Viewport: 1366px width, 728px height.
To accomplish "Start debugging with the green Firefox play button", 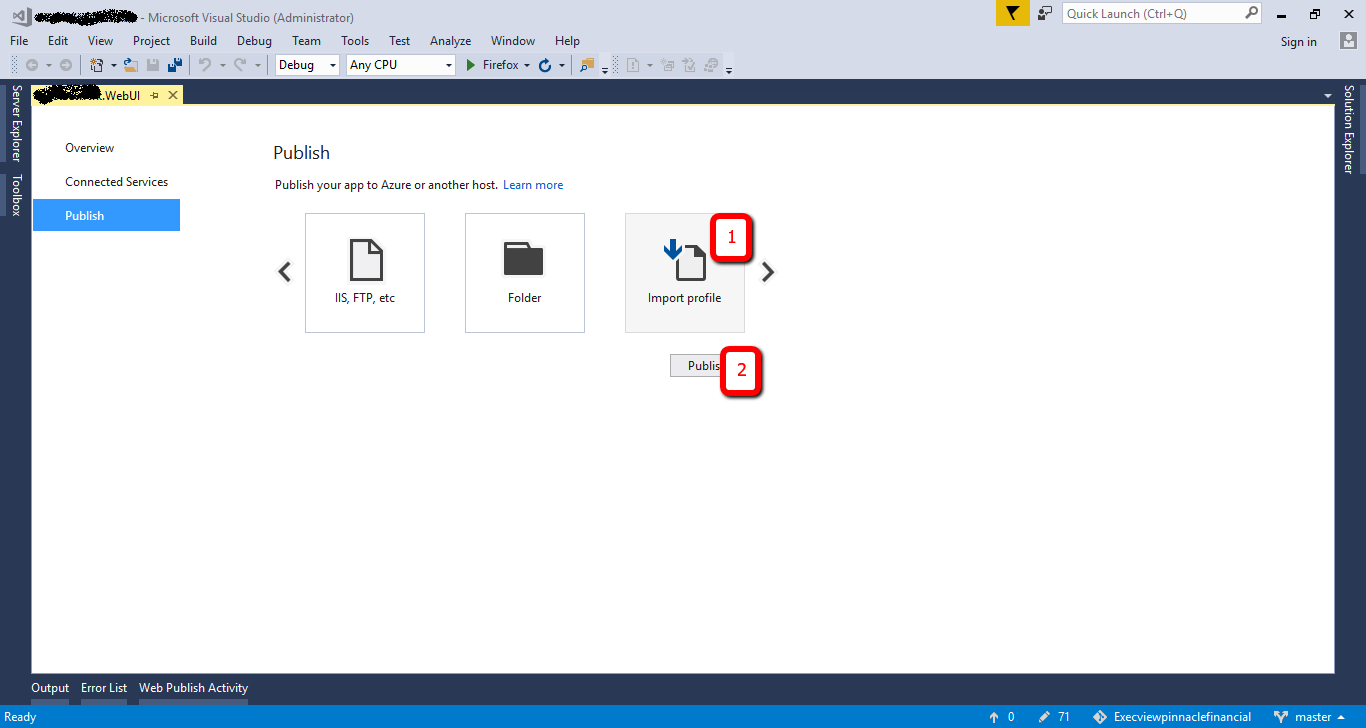I will tap(470, 64).
